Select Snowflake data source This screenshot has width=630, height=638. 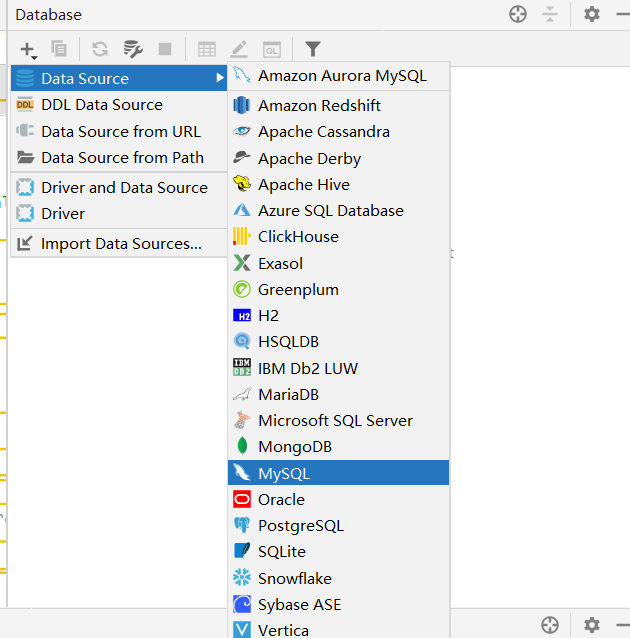coord(339,578)
